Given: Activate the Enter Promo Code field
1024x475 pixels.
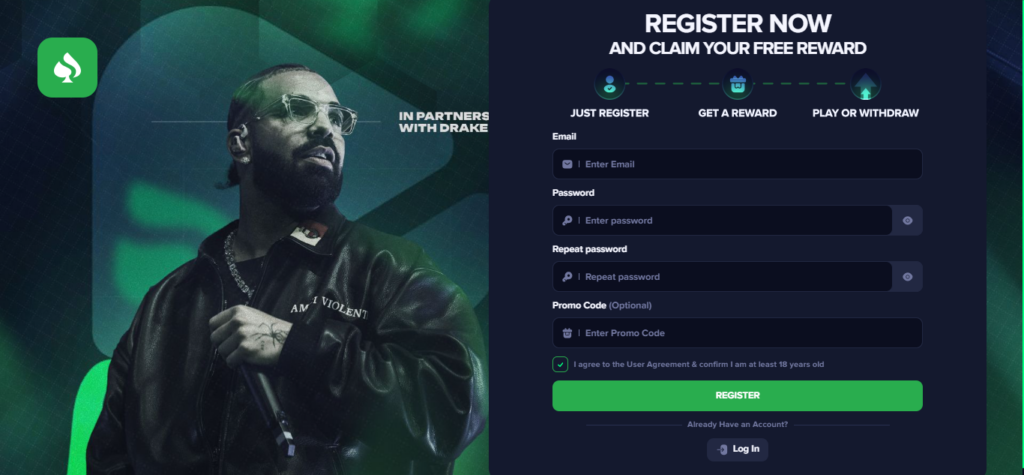Looking at the screenshot, I should (x=737, y=333).
